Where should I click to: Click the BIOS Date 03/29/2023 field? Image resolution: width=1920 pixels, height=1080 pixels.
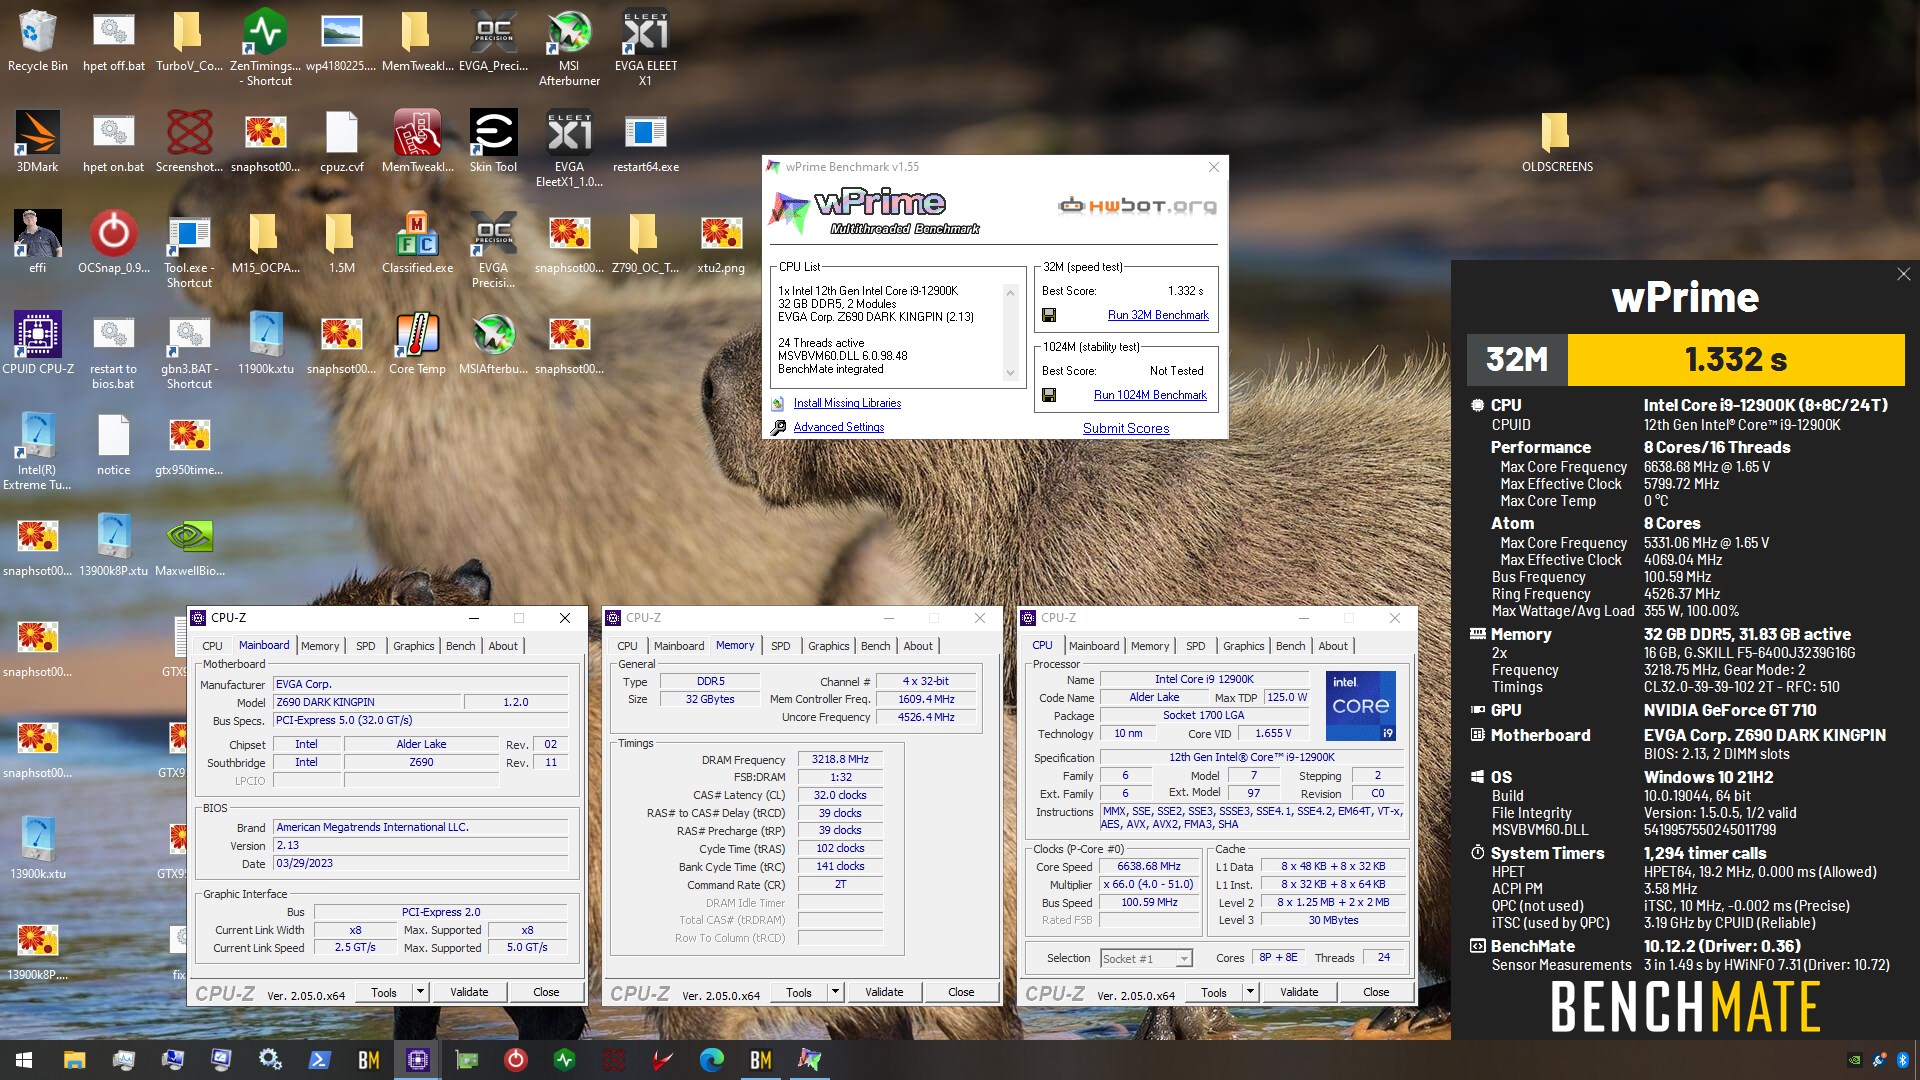click(421, 863)
